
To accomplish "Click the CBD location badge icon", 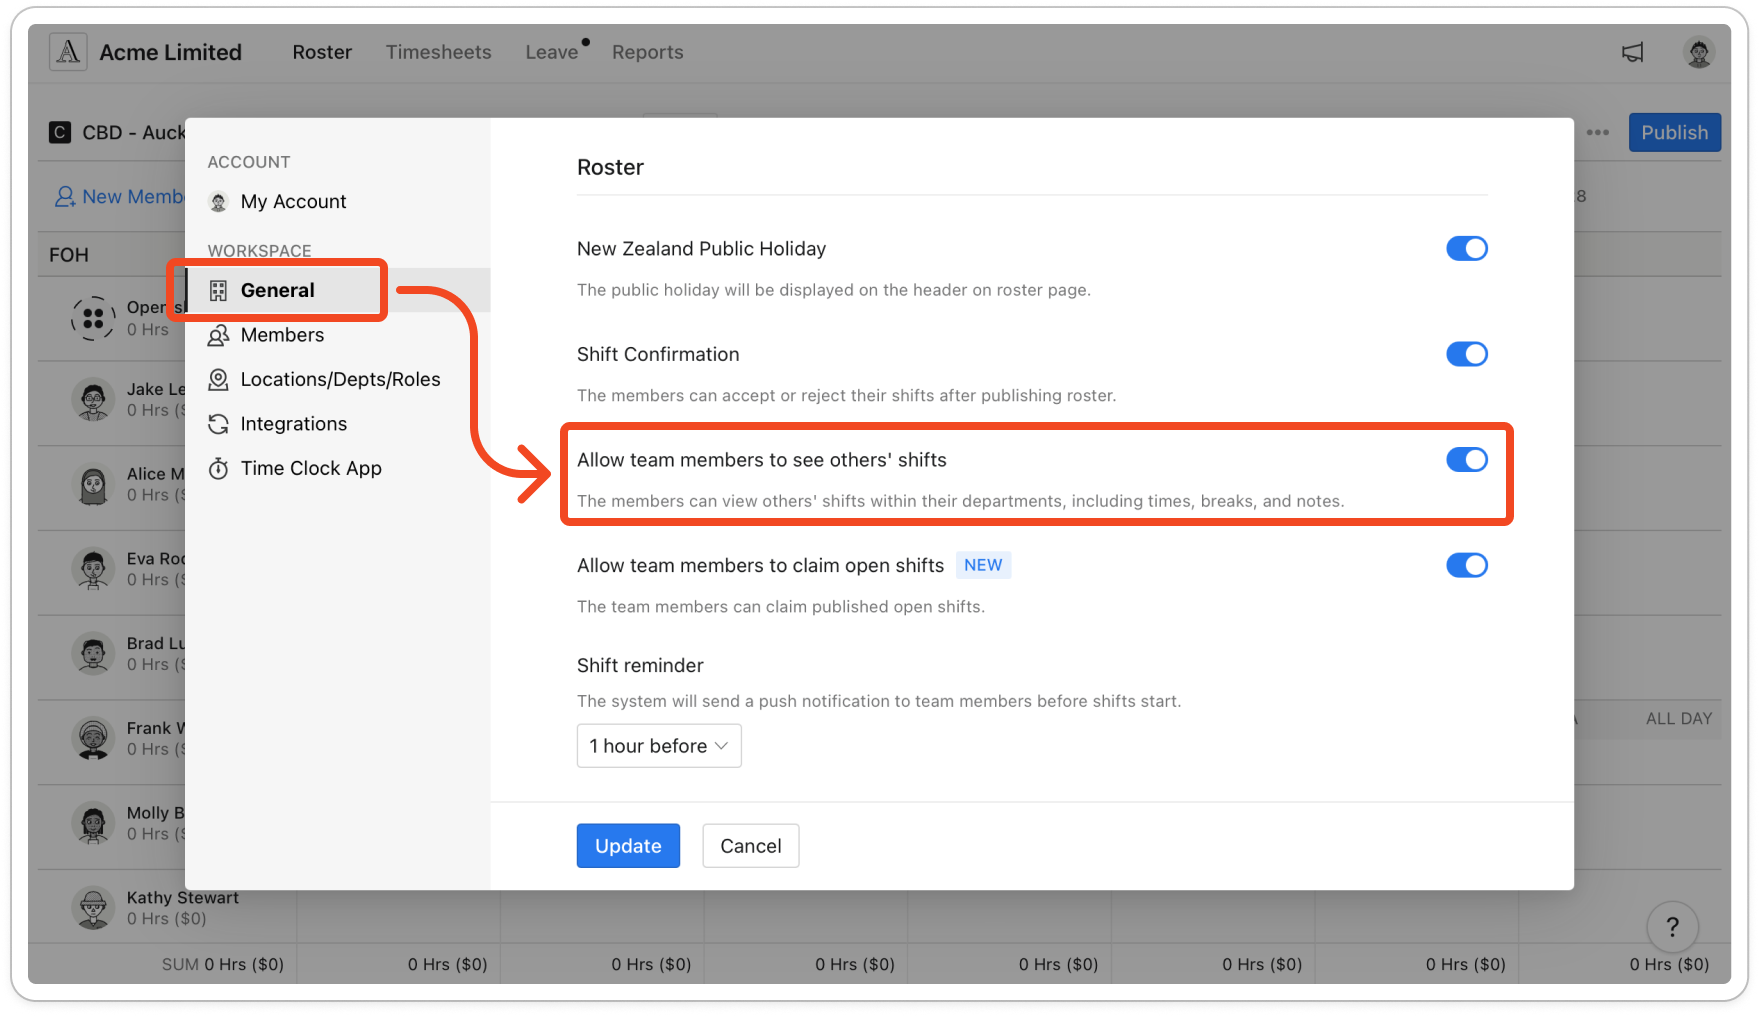I will tap(60, 132).
